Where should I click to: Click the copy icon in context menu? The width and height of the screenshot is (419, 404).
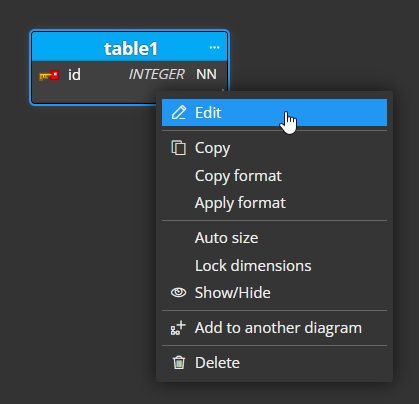(x=179, y=148)
